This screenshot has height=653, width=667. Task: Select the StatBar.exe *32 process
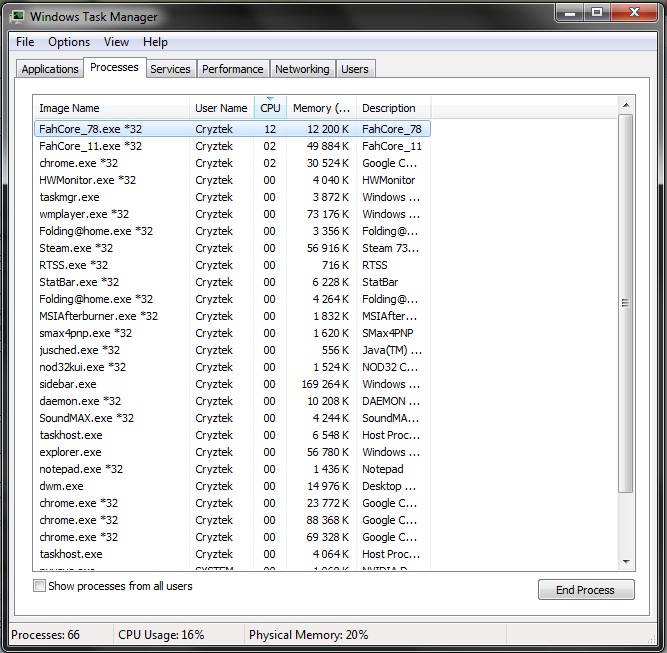click(232, 282)
